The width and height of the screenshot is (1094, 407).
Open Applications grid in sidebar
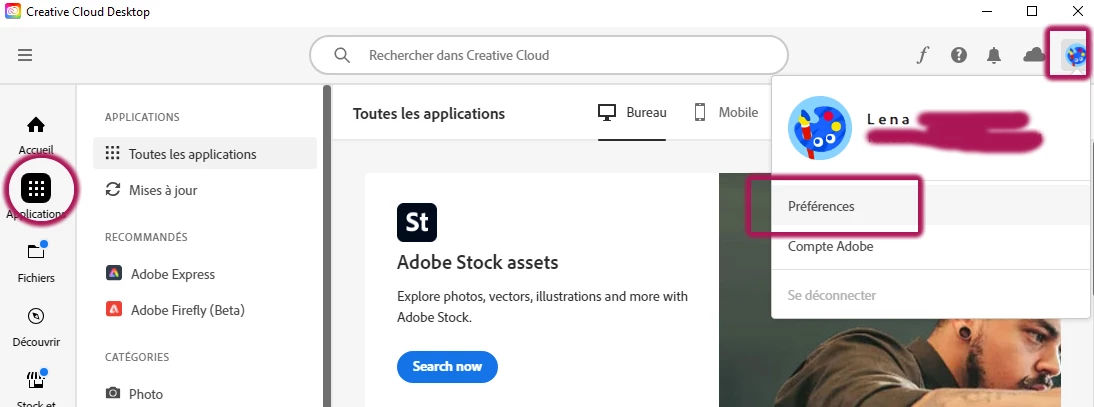[36, 188]
